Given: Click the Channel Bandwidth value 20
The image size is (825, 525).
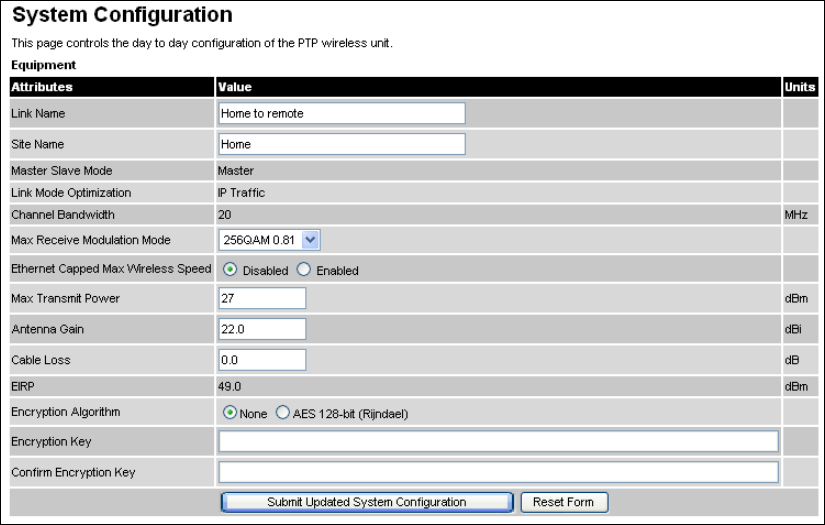Looking at the screenshot, I should point(225,215).
